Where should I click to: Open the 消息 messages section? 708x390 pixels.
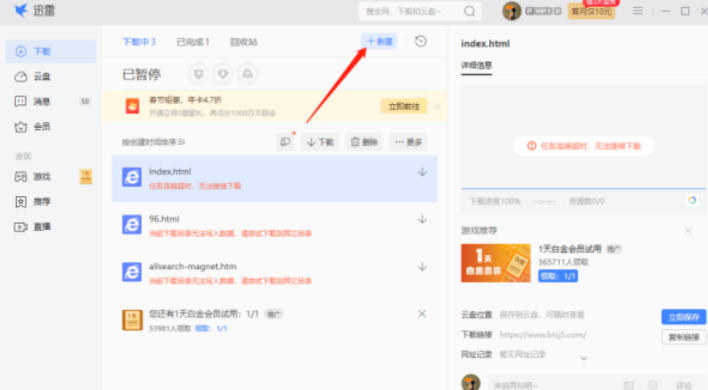click(x=33, y=102)
